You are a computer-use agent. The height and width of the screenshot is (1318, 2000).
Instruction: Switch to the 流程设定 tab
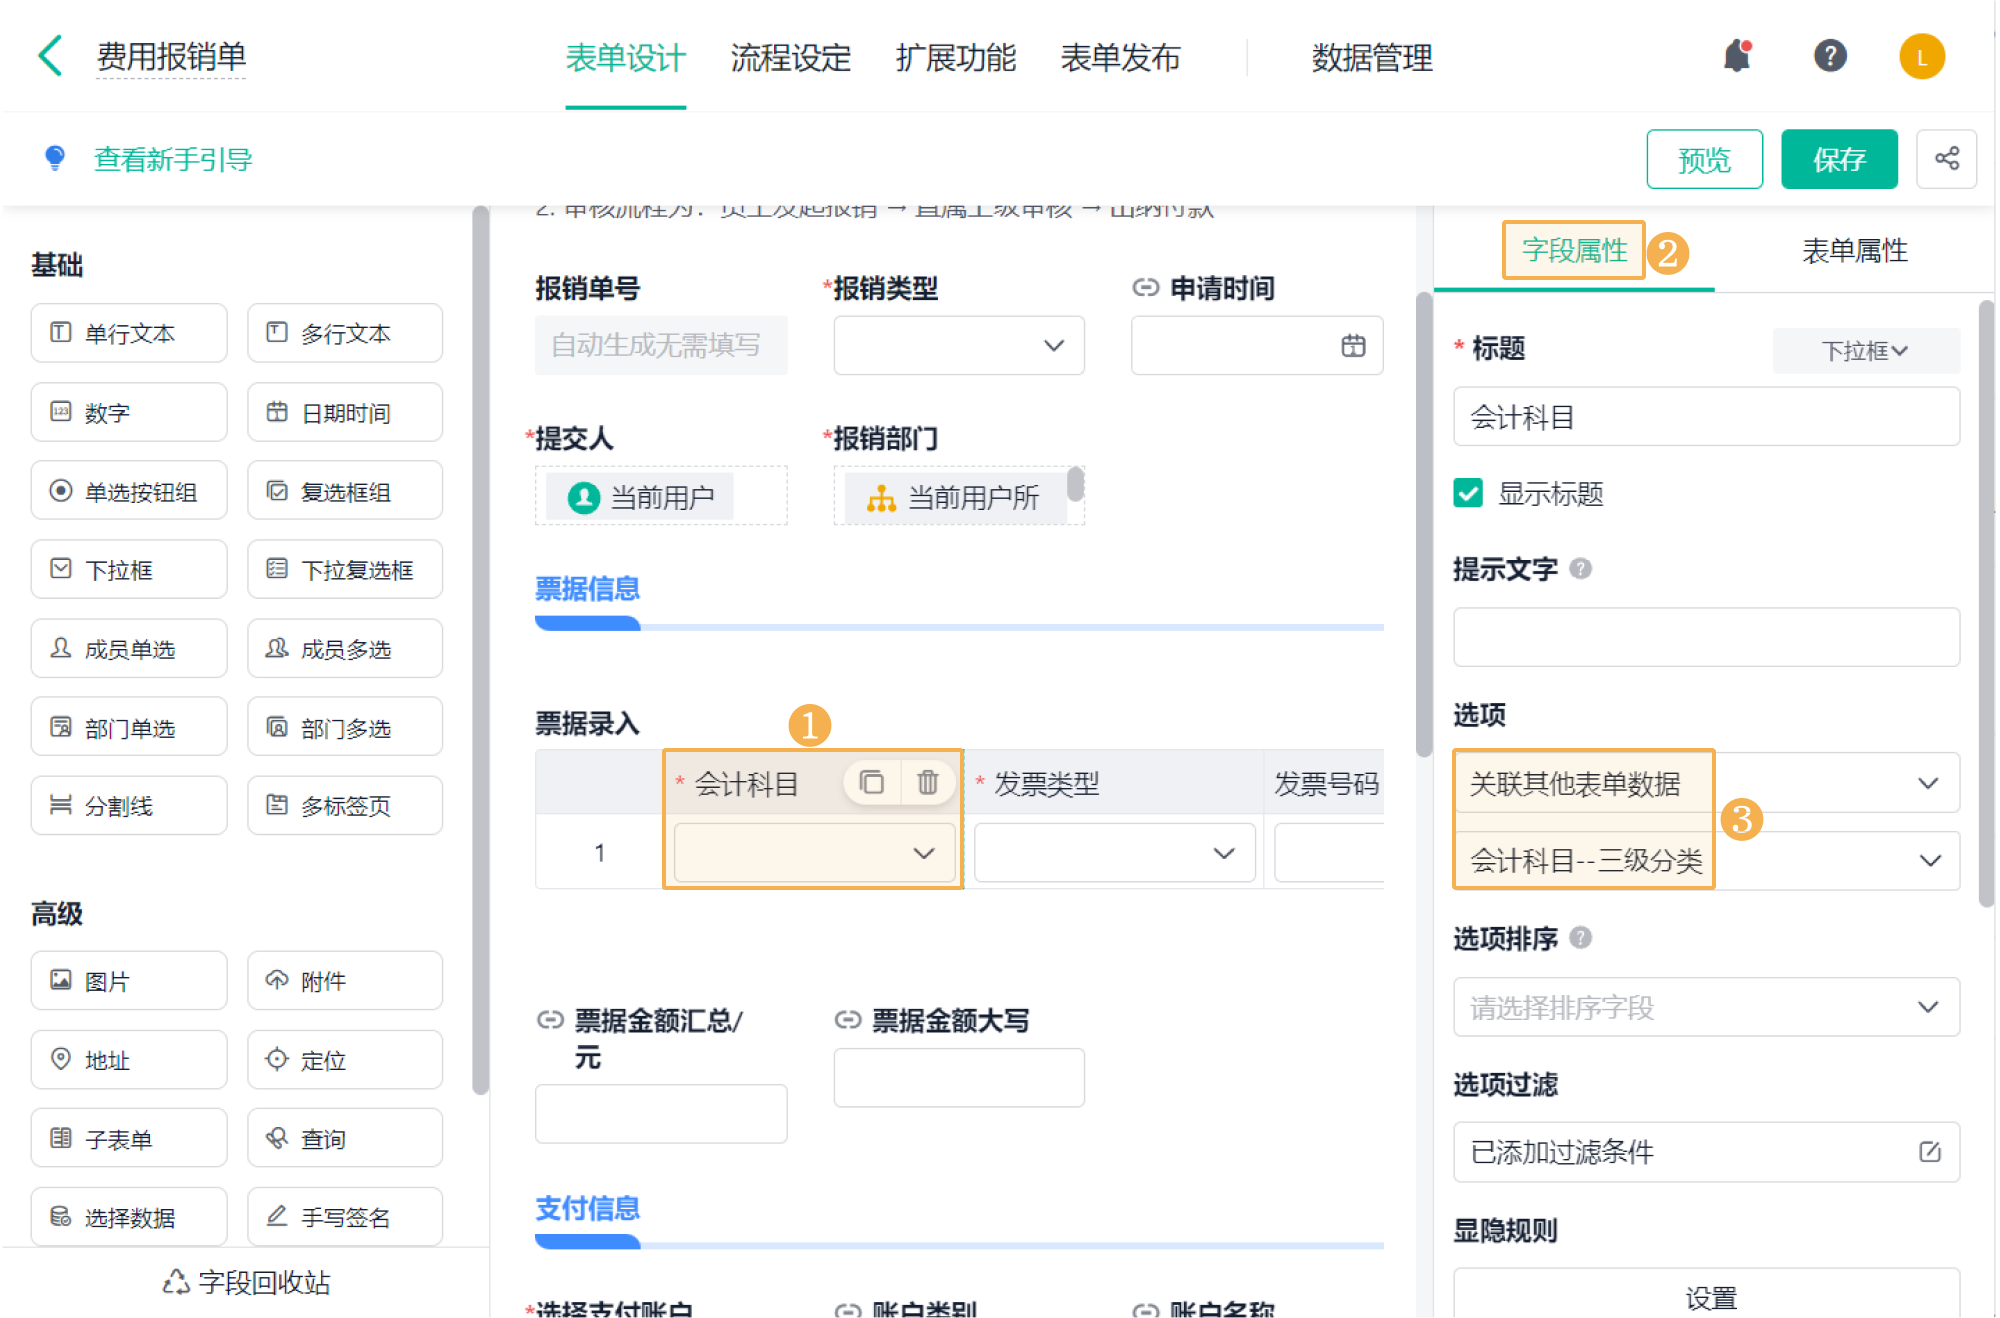click(x=790, y=58)
